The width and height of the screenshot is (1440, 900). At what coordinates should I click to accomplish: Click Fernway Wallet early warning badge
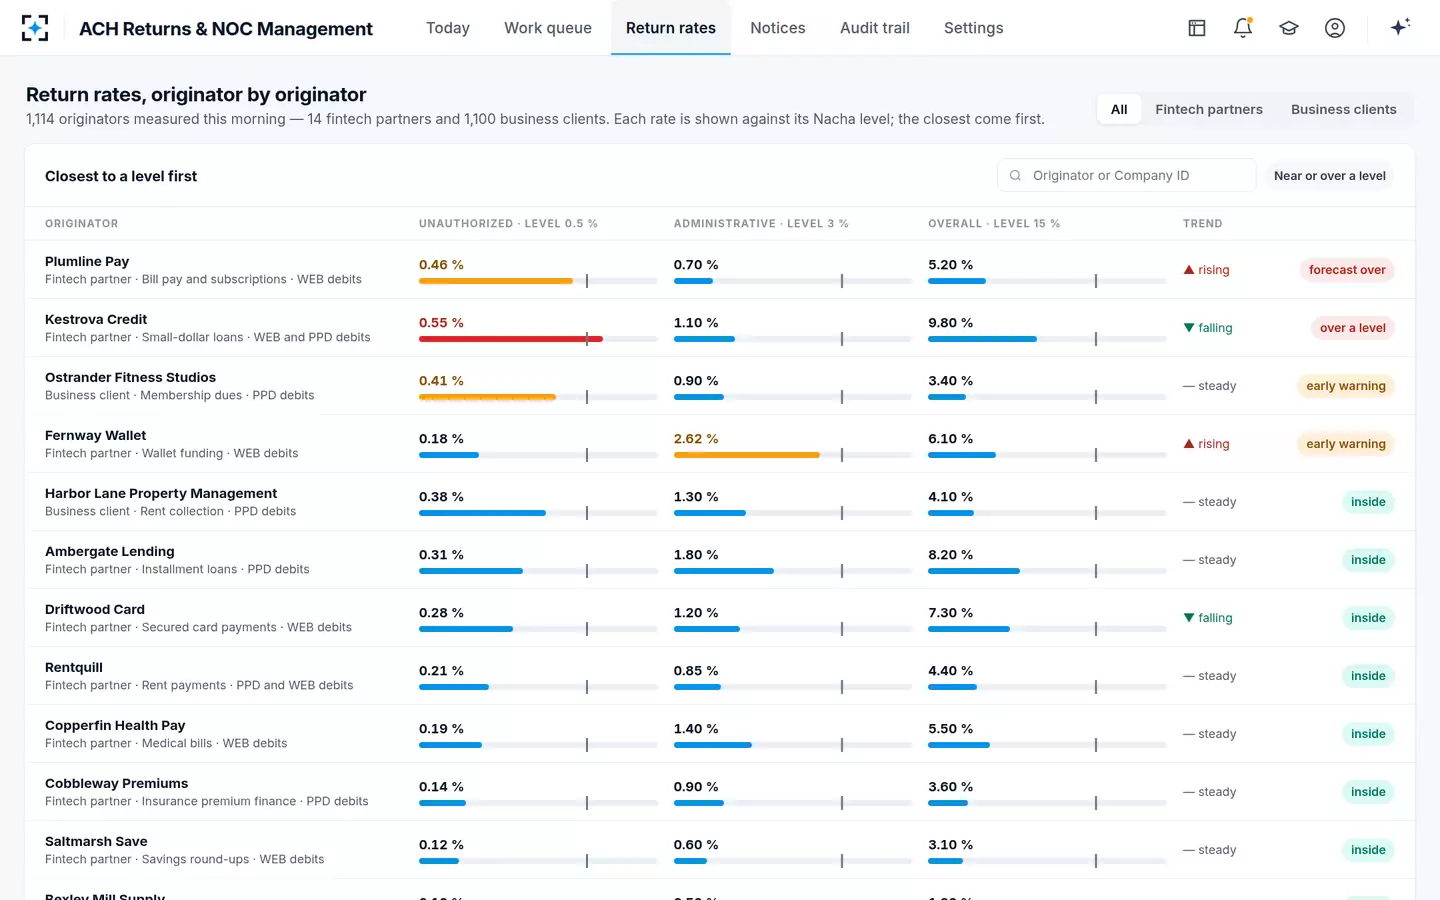[x=1346, y=444]
